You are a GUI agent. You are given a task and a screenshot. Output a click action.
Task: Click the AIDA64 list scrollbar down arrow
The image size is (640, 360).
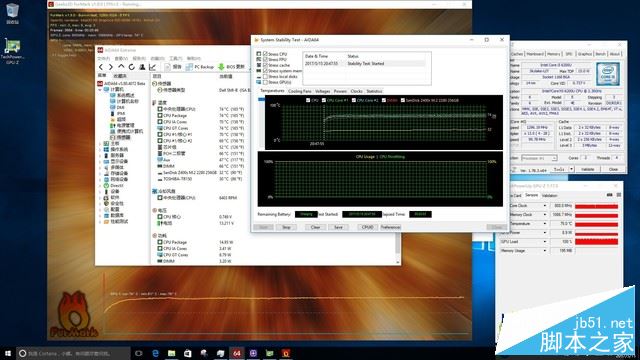pyautogui.click(x=398, y=262)
